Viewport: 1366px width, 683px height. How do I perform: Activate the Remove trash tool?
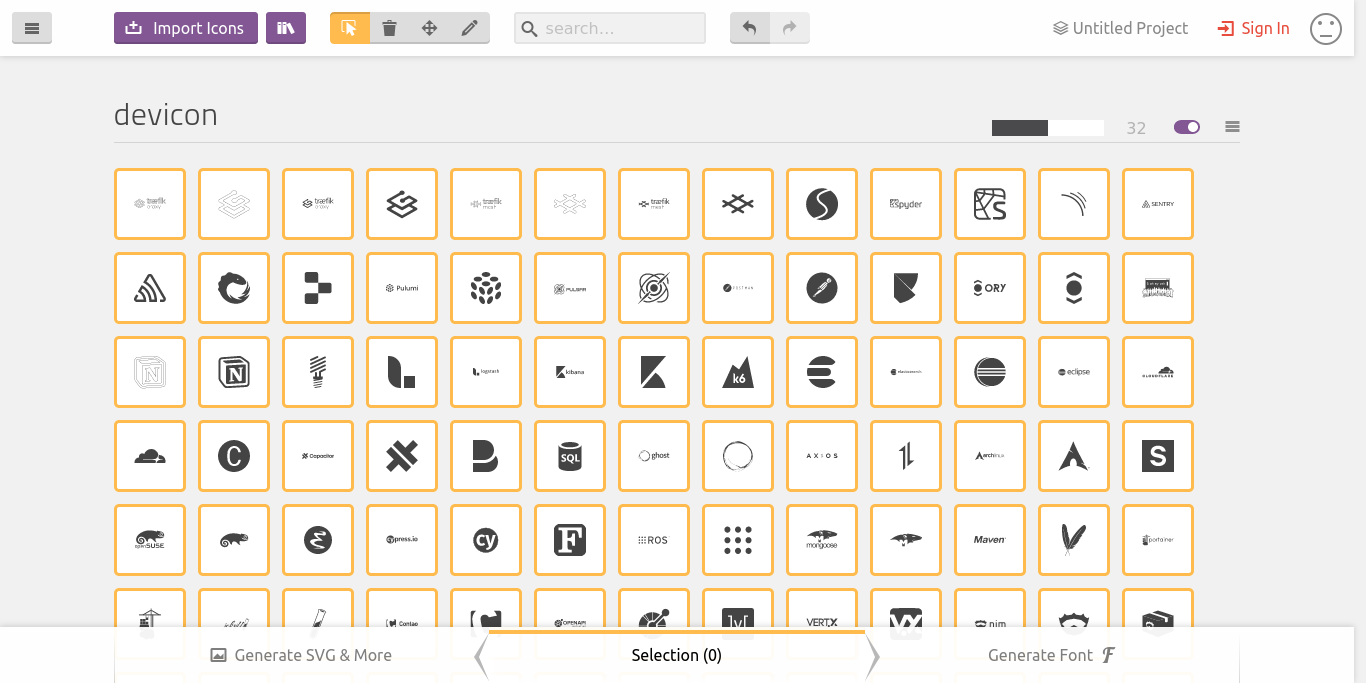(390, 28)
